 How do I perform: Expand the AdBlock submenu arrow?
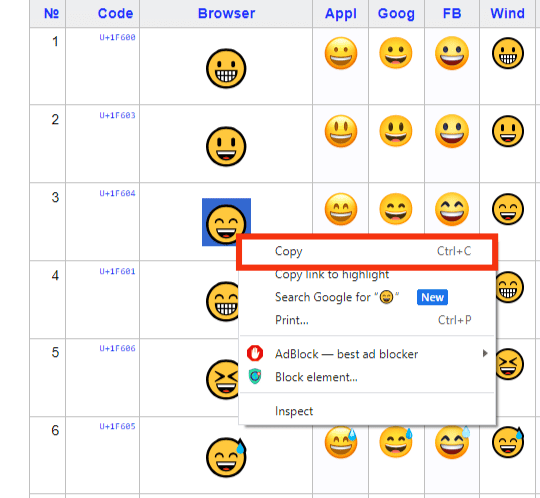click(x=485, y=353)
